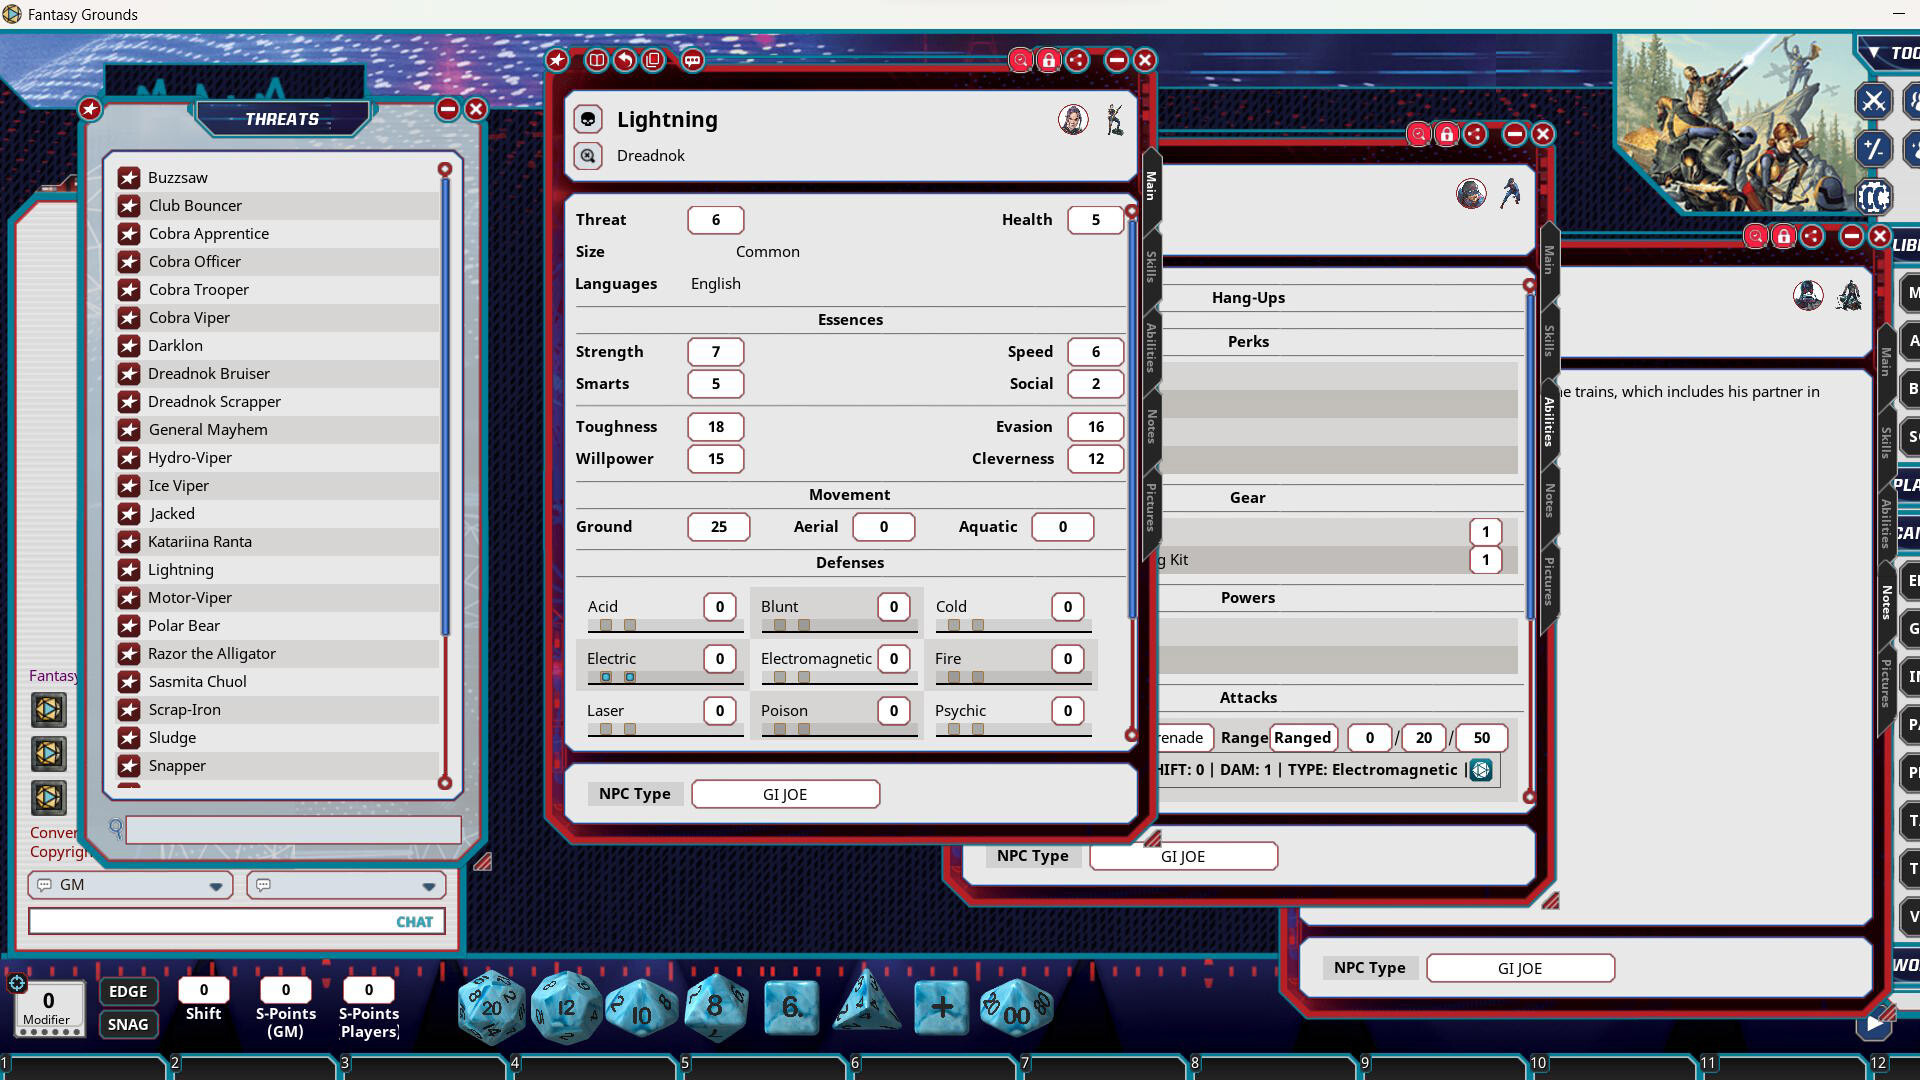The height and width of the screenshot is (1080, 1920).
Task: Roll the blue d20 die
Action: click(492, 1008)
